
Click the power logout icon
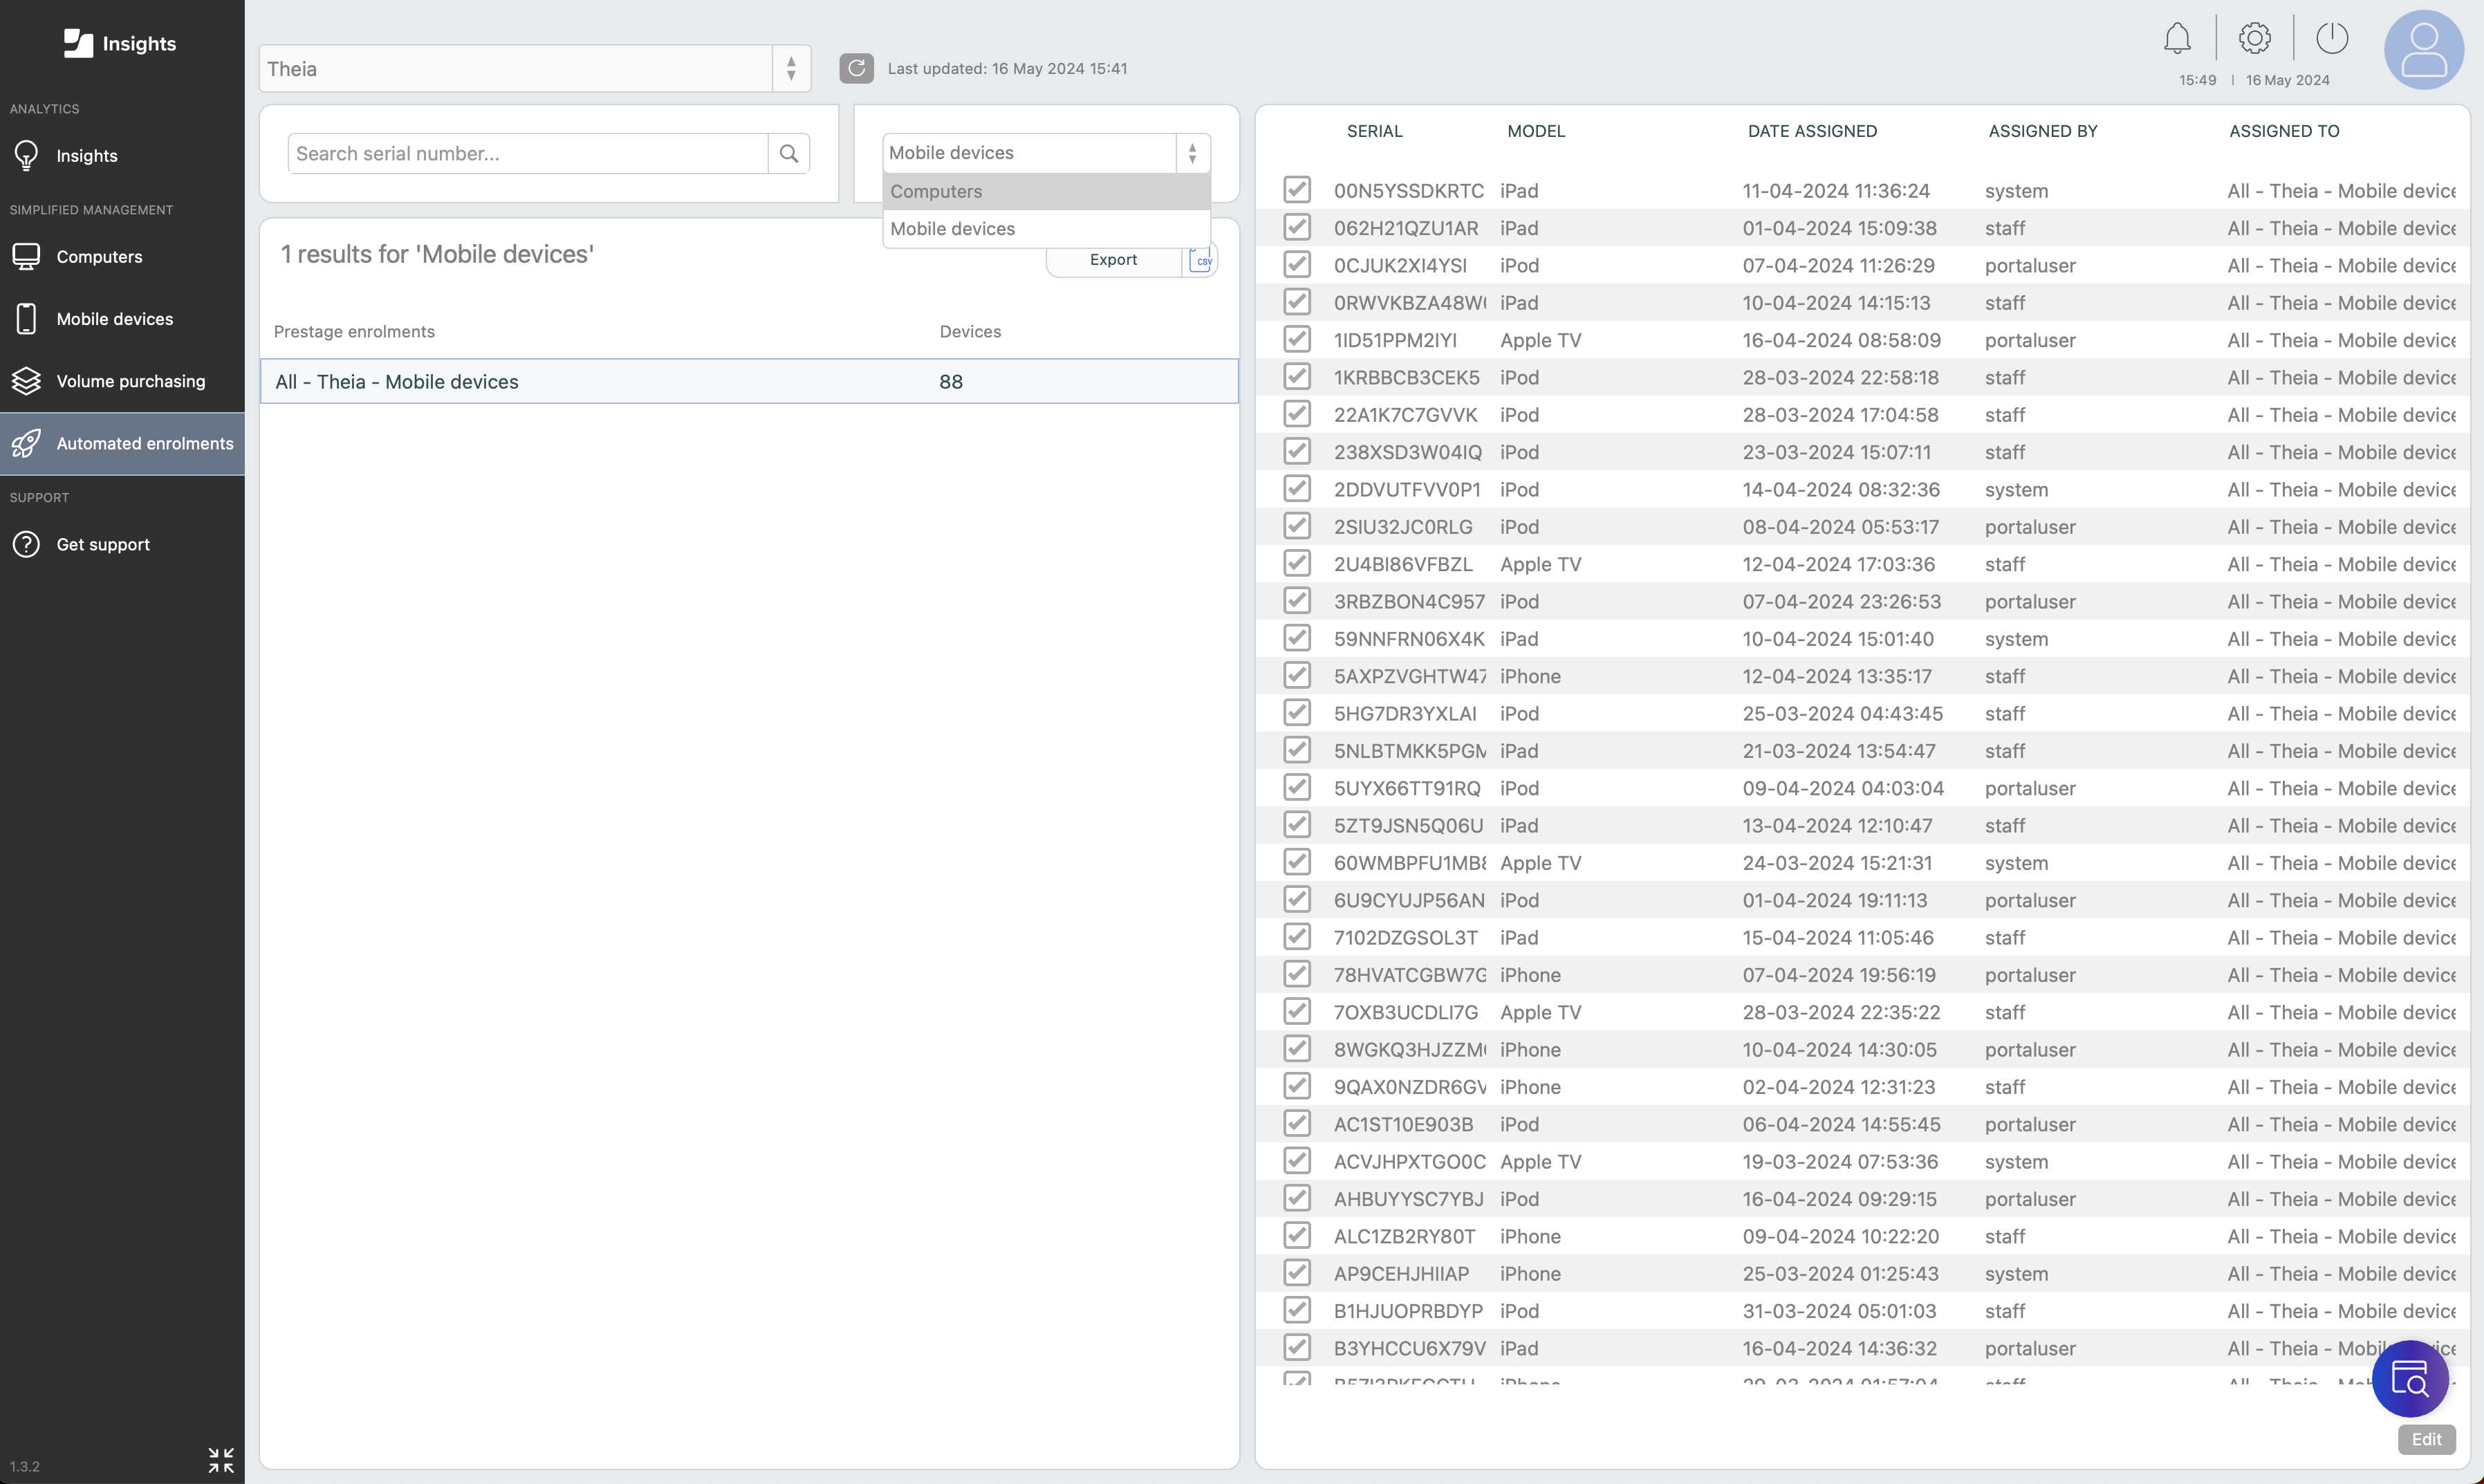coord(2332,38)
